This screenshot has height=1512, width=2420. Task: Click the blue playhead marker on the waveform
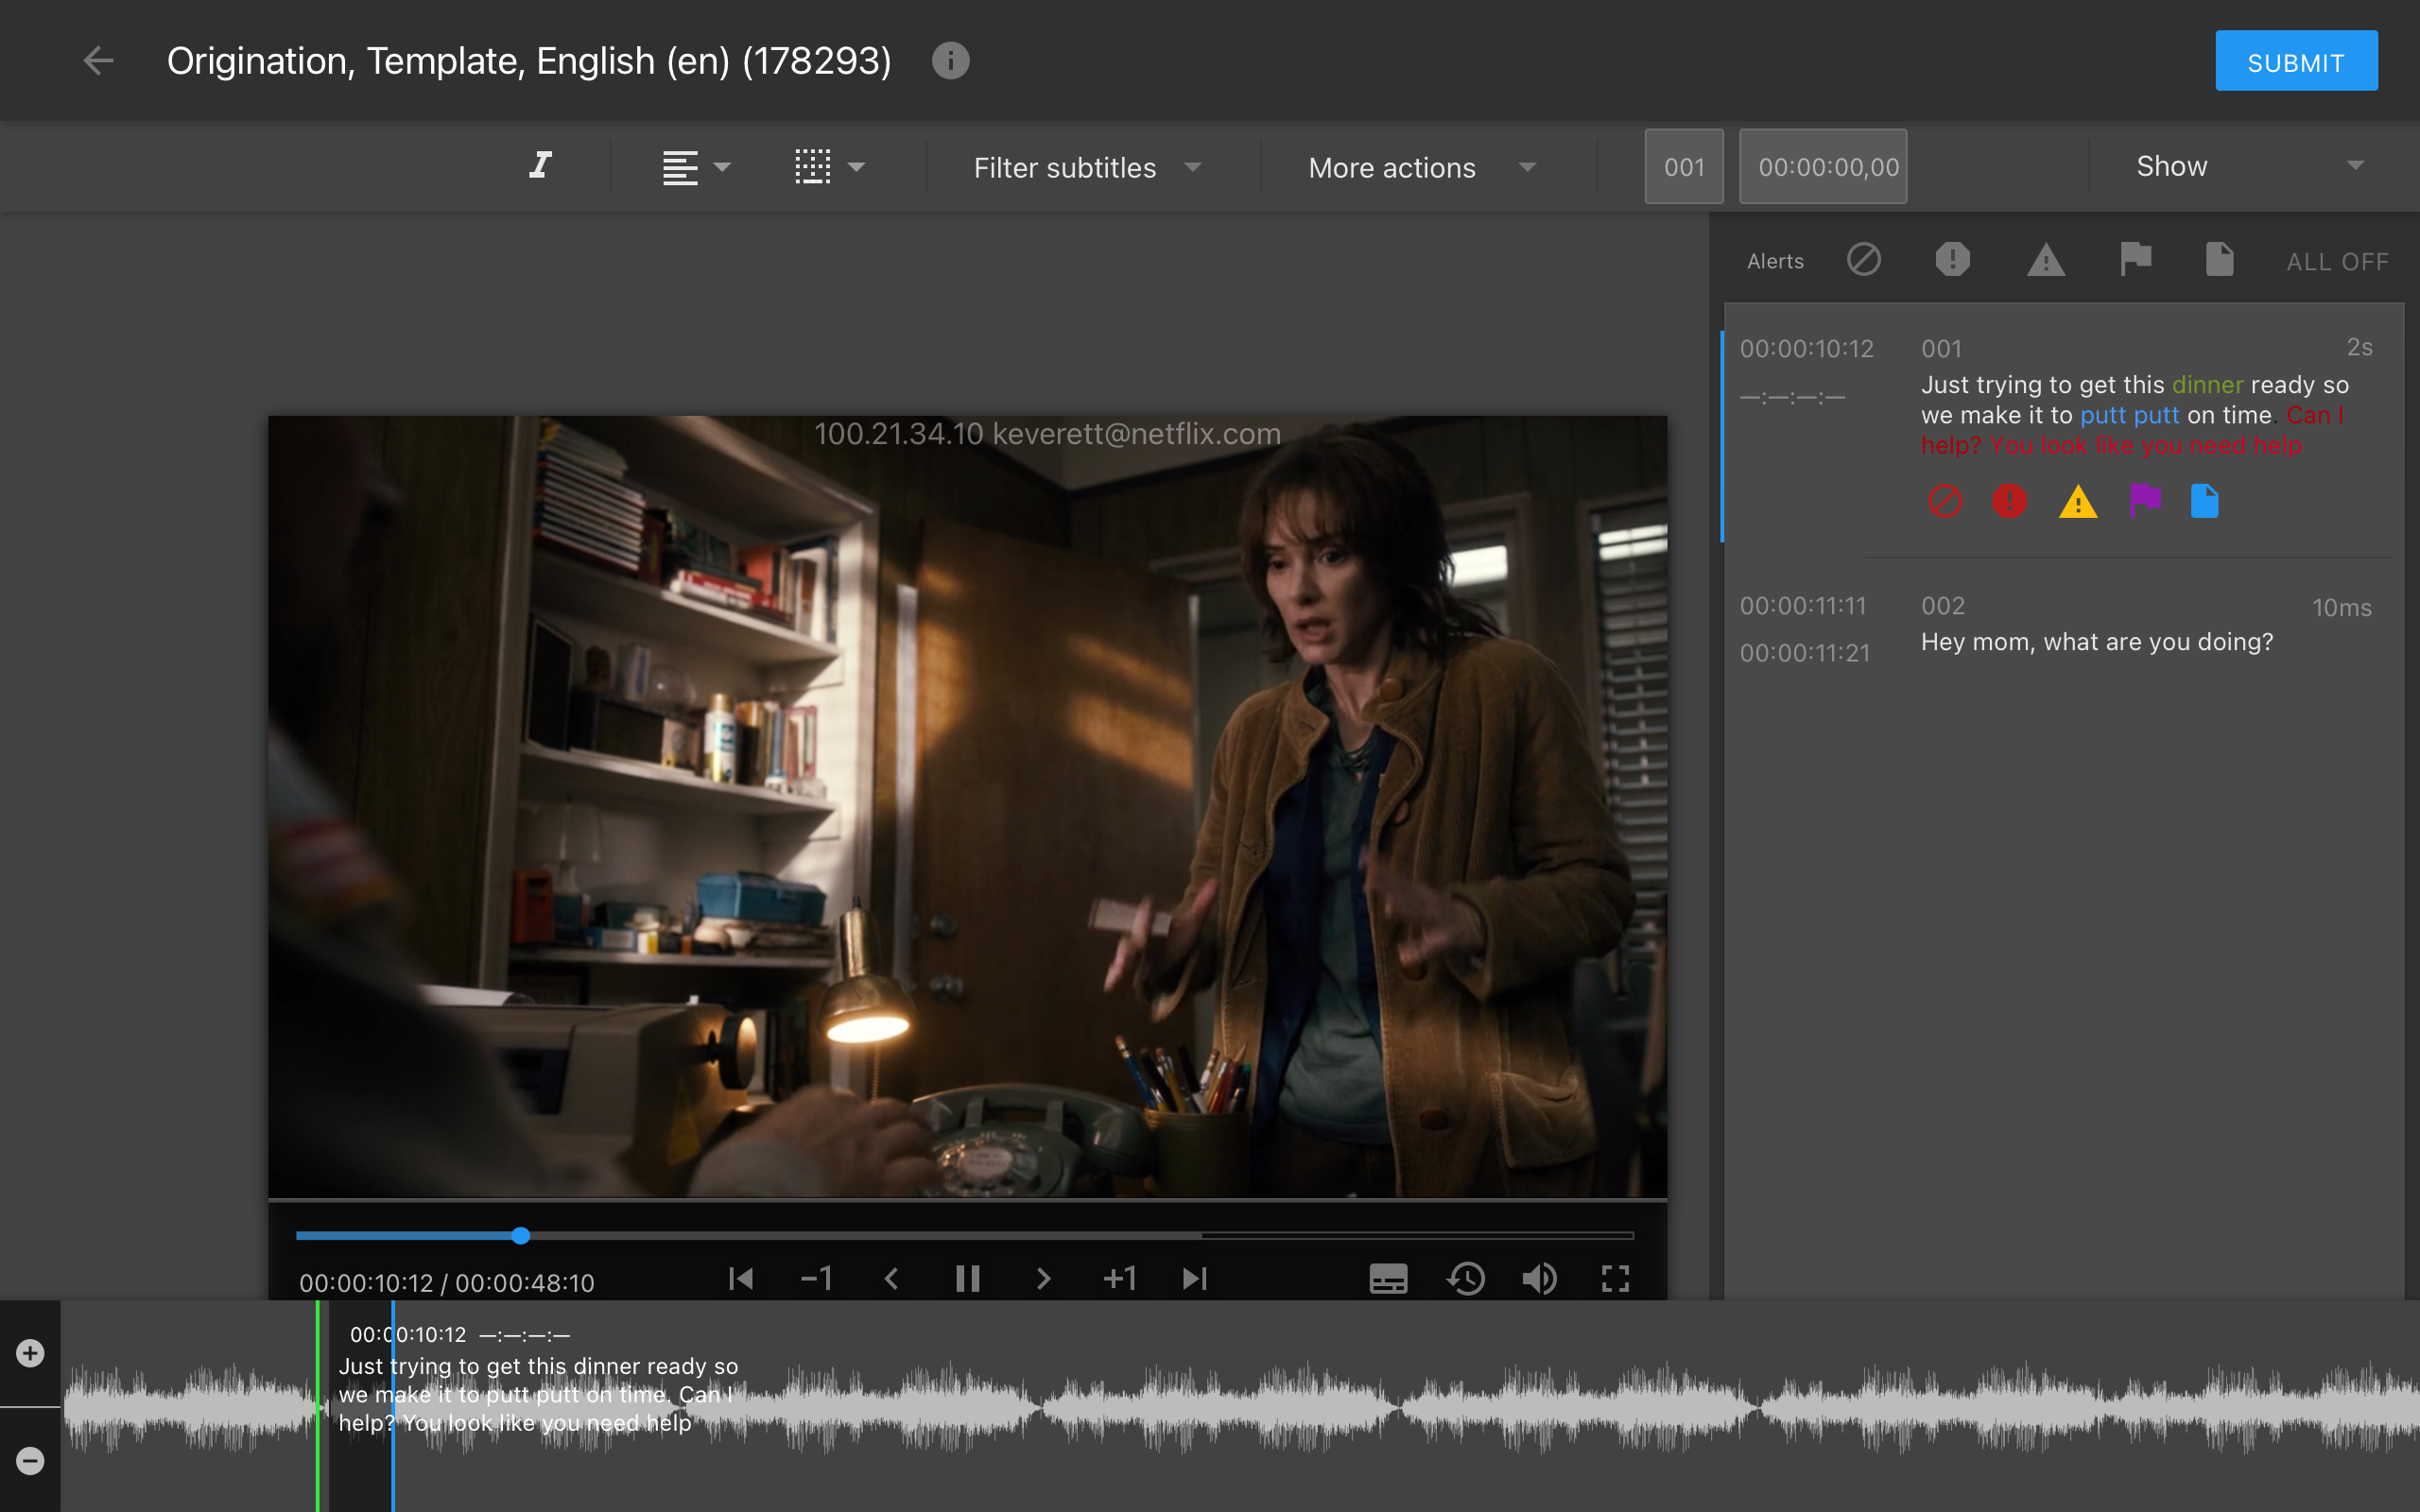pos(393,1406)
